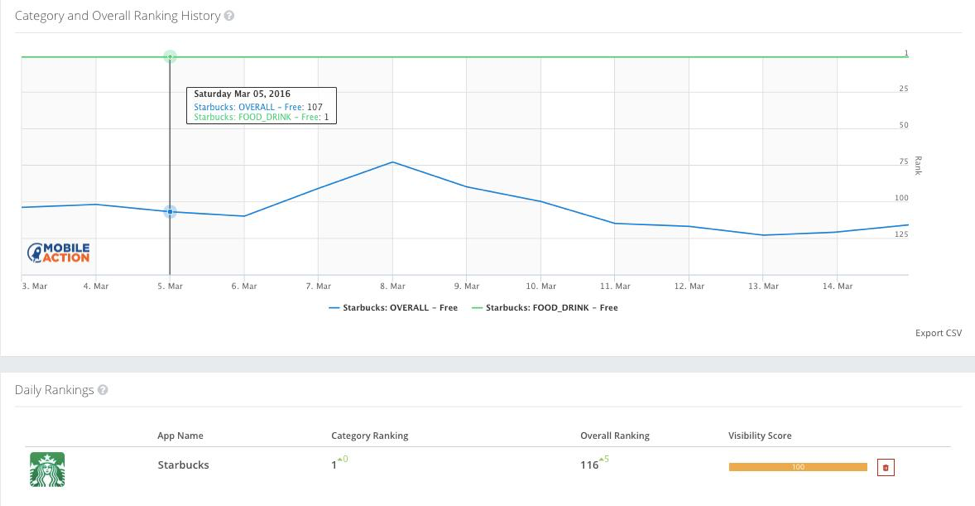Click the App Name column header

180,436
